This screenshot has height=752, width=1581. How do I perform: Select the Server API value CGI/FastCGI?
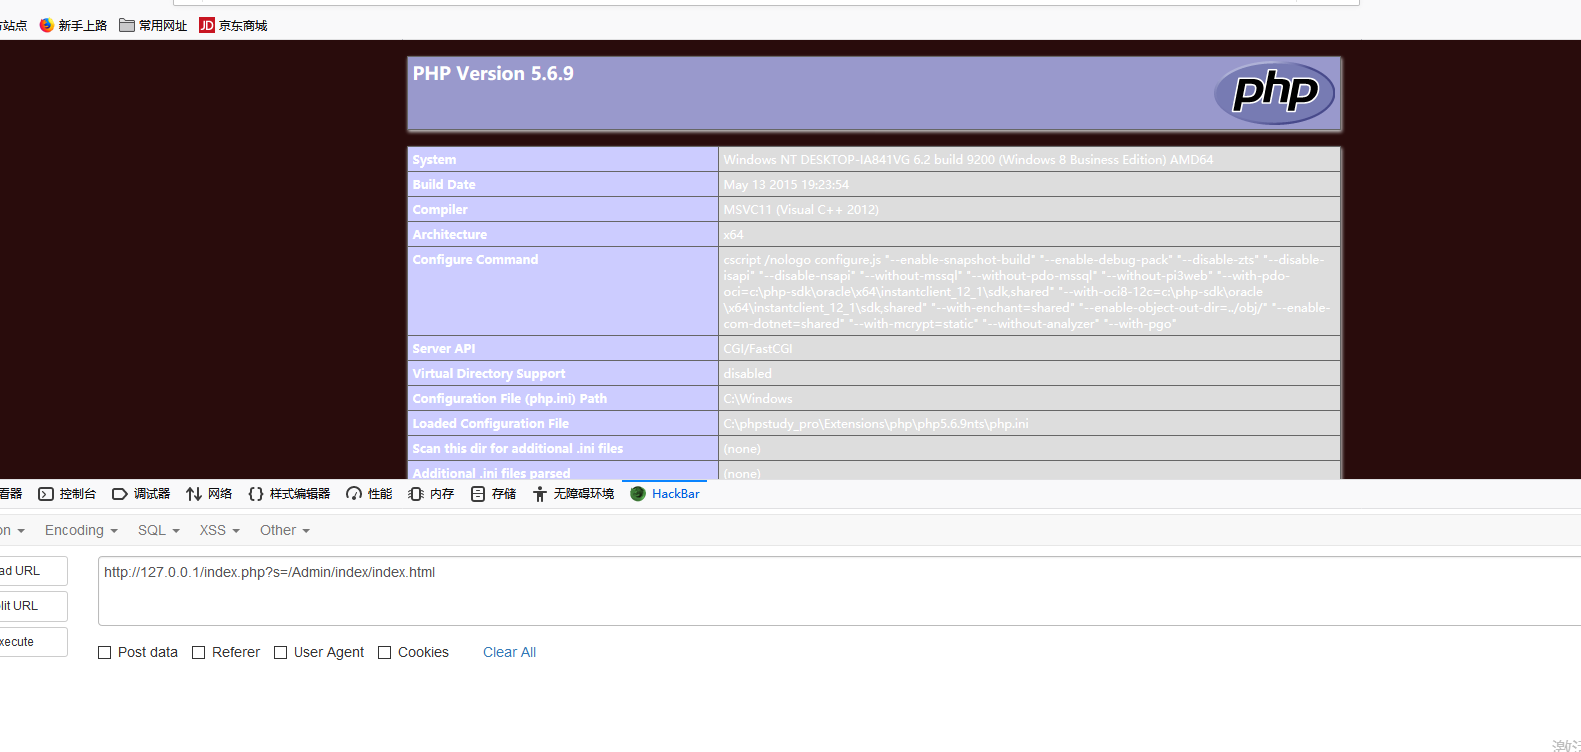click(758, 349)
